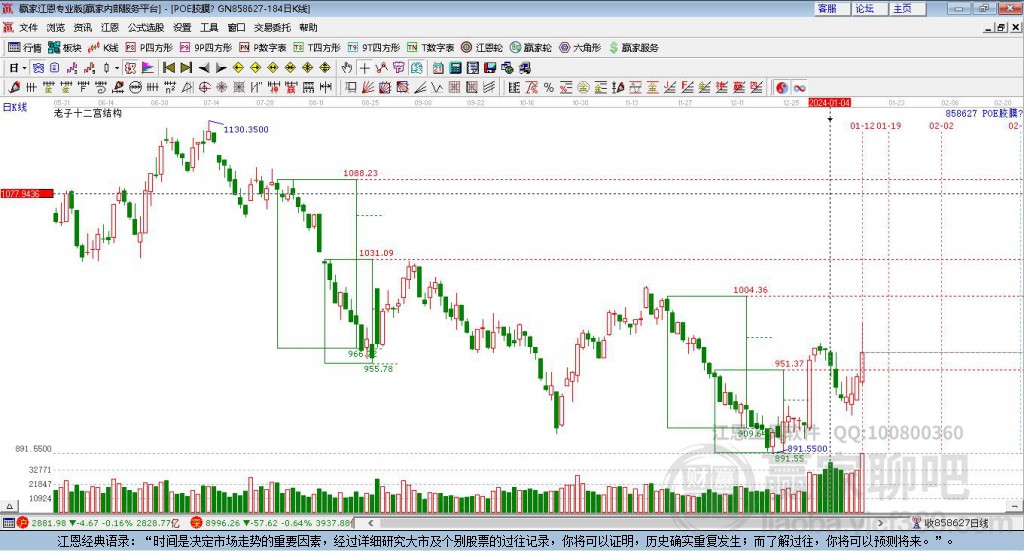Click the red 2024-01-04 date marker
The height and width of the screenshot is (551, 1024).
(829, 102)
